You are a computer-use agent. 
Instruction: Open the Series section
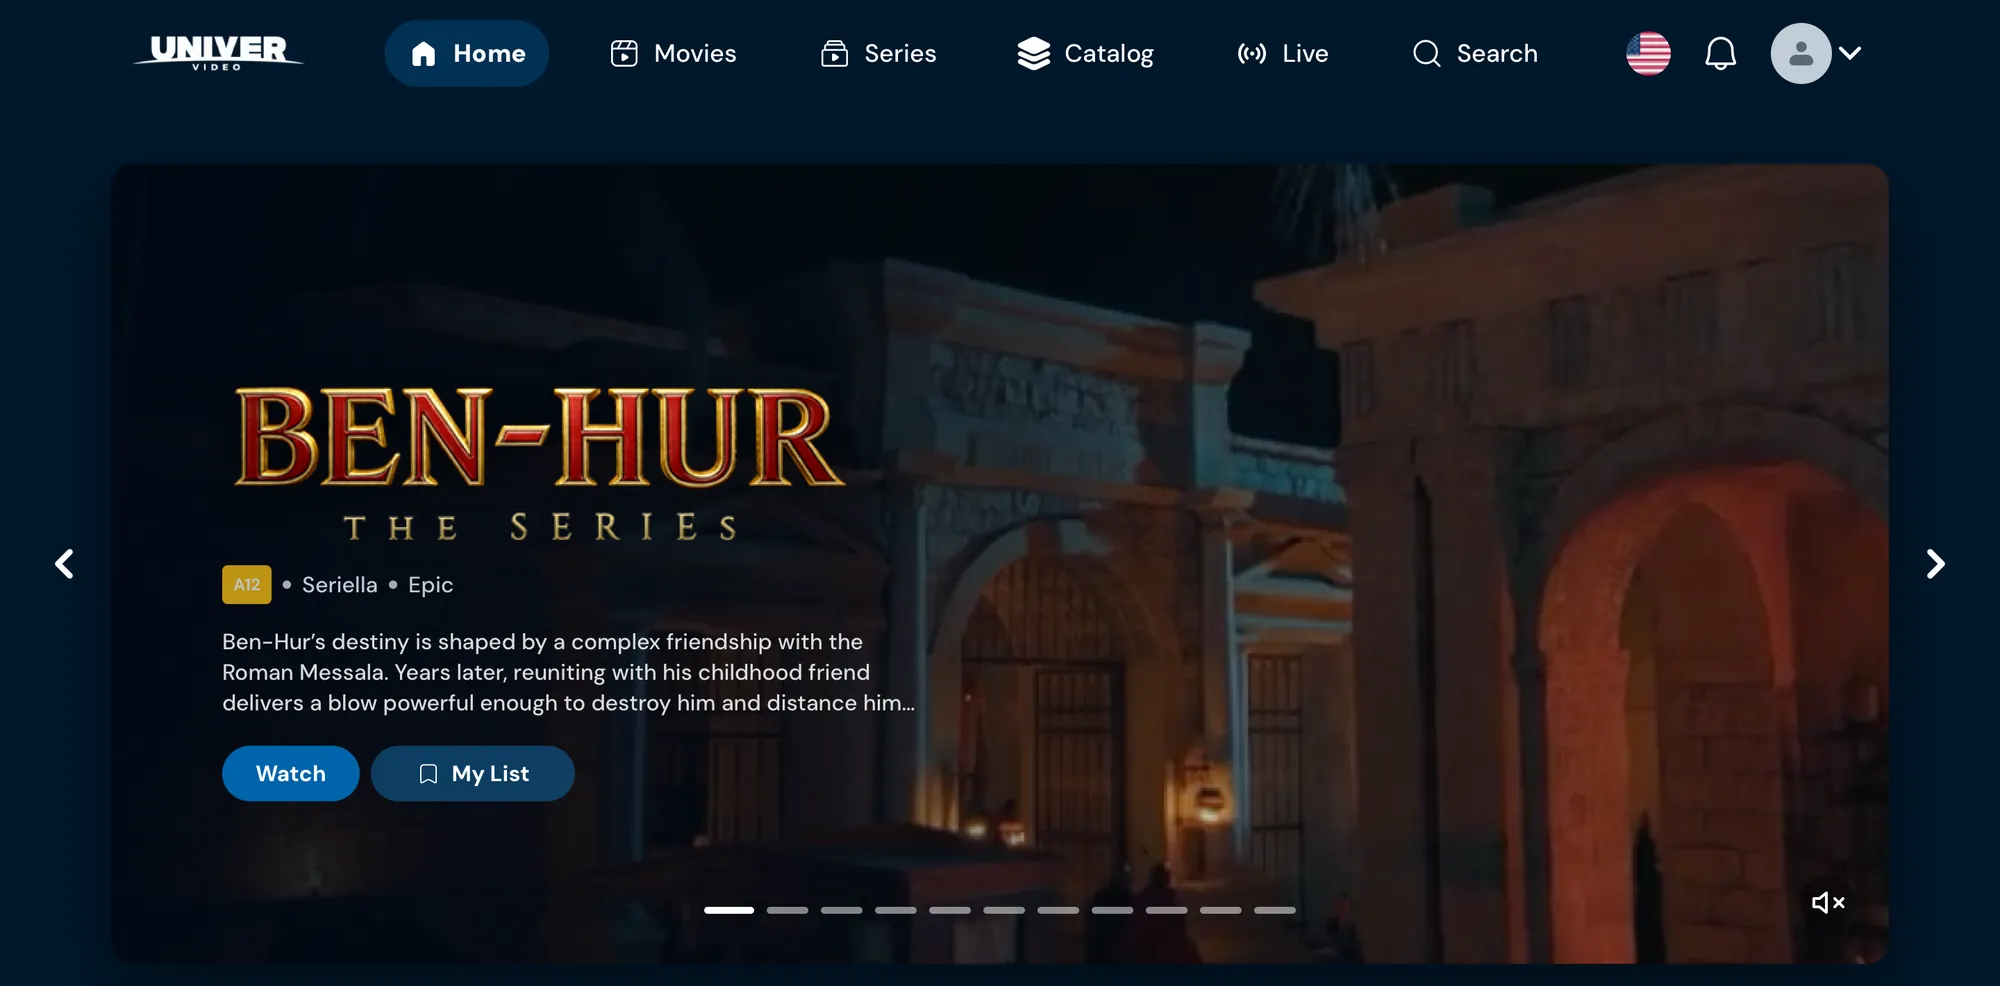pos(878,53)
